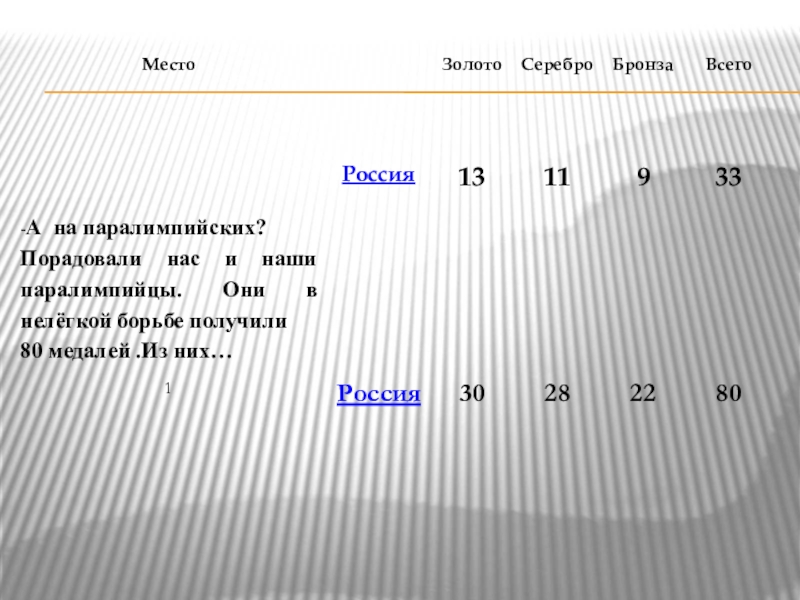The height and width of the screenshot is (600, 800).
Task: Click the line 'нелёгкой борьбе получили'
Action: (154, 321)
